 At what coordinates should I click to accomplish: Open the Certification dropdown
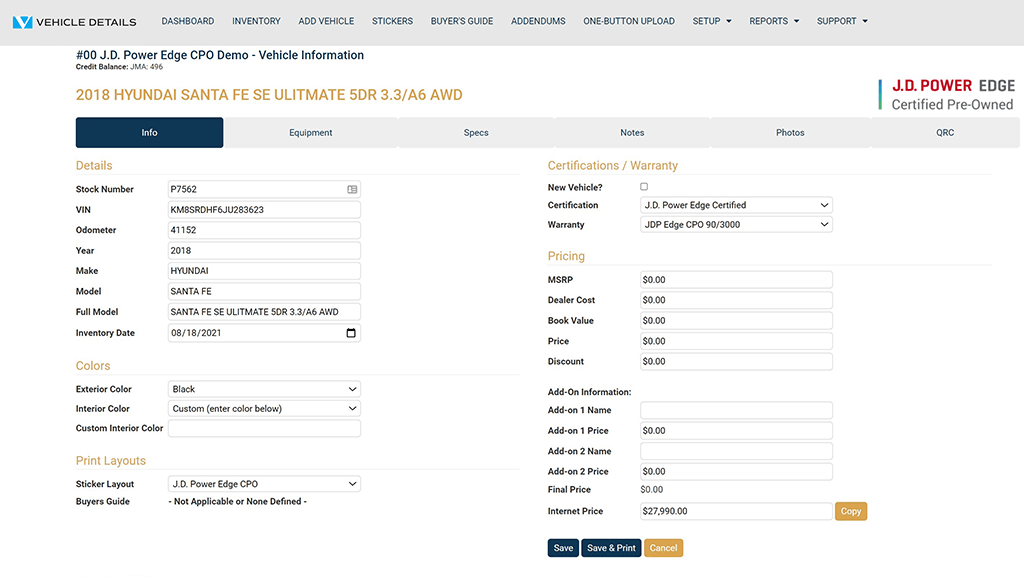[x=736, y=205]
